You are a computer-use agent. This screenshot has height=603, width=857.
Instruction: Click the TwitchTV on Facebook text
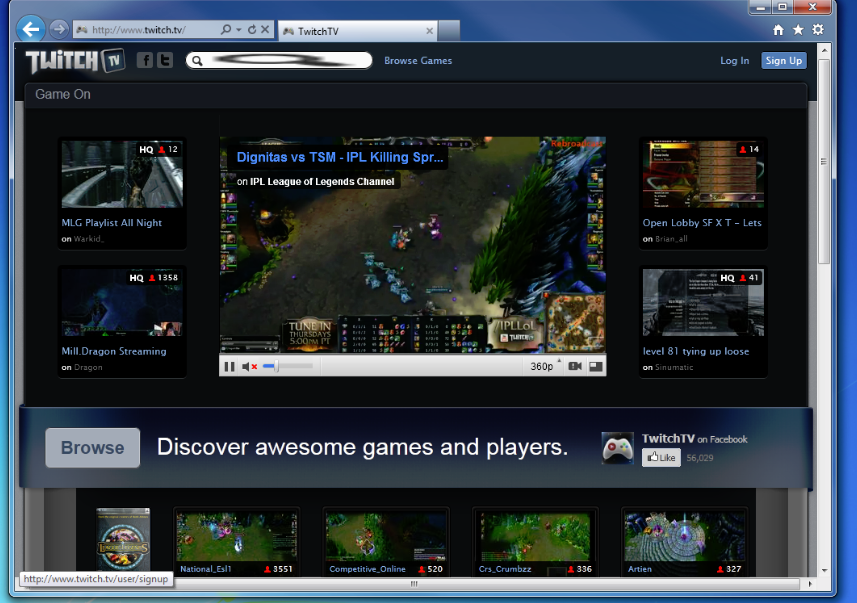[694, 439]
